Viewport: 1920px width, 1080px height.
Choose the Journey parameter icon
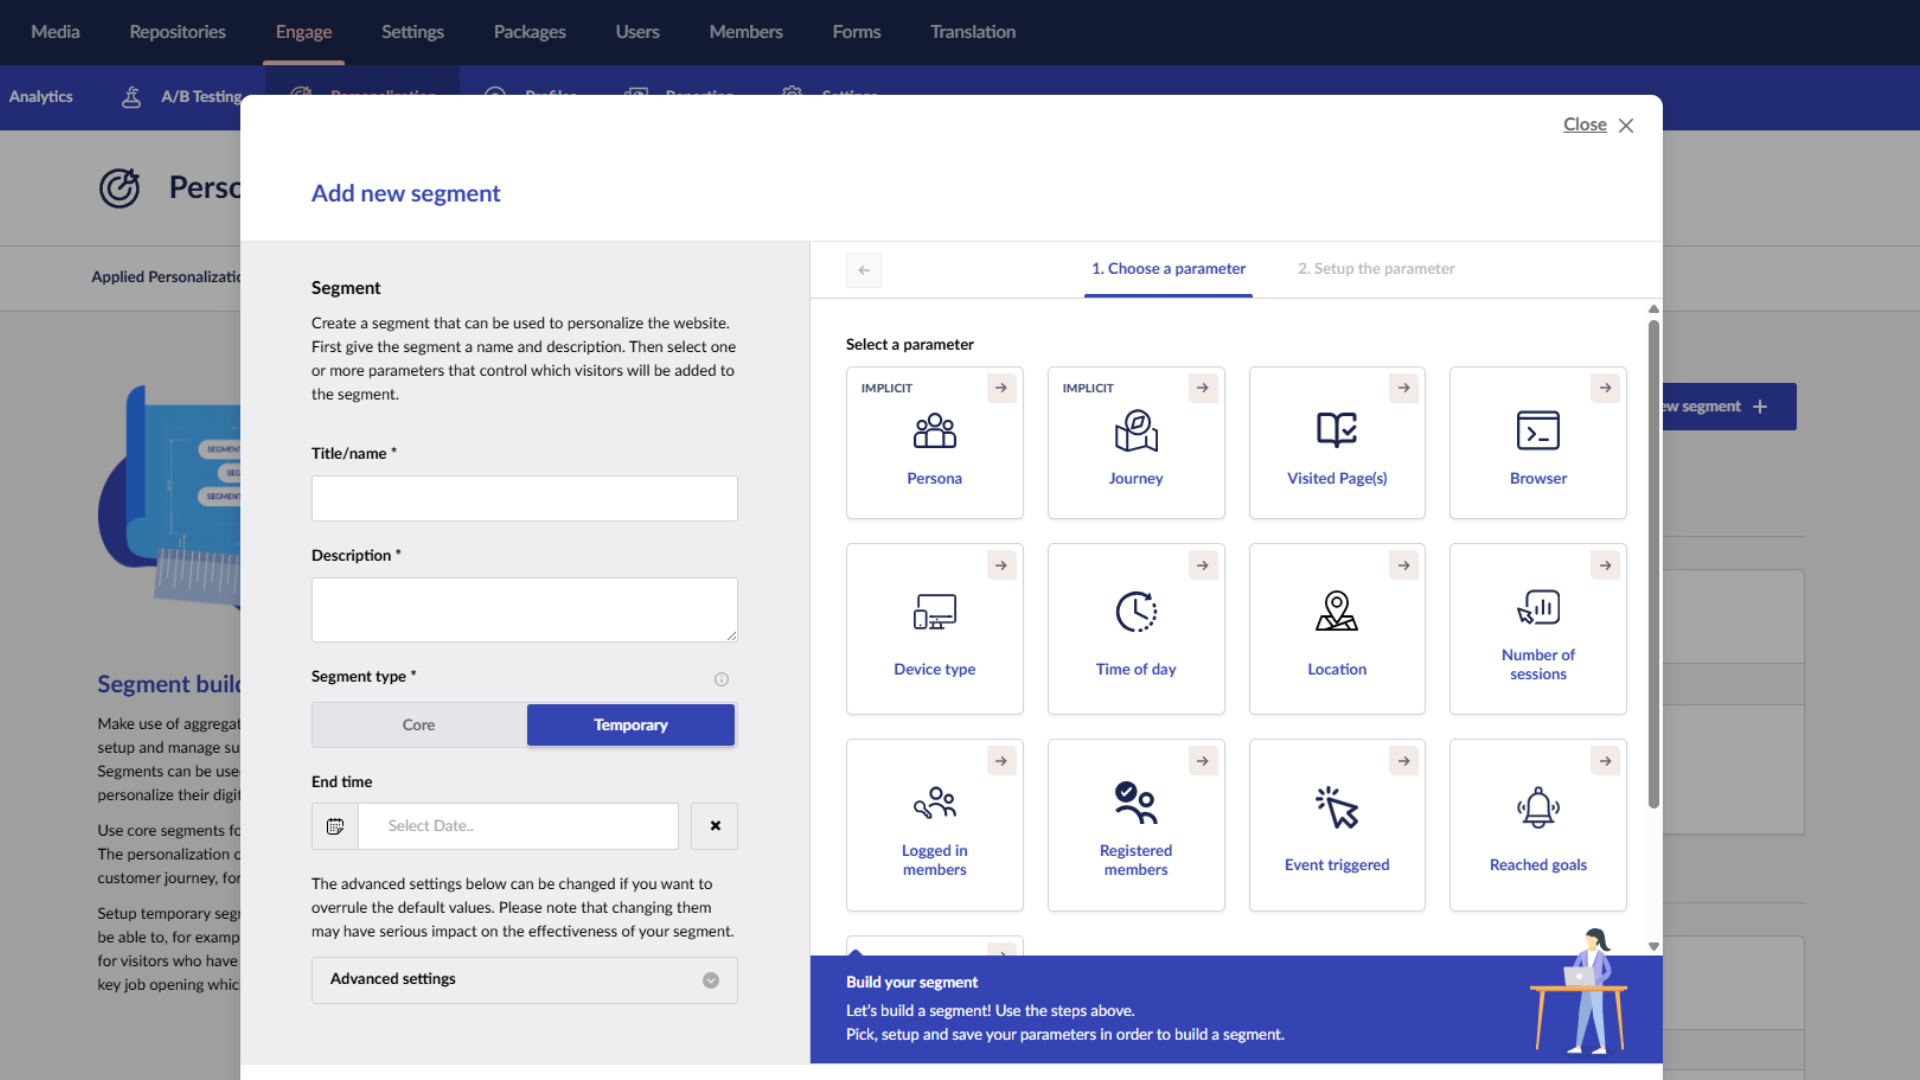click(1135, 431)
